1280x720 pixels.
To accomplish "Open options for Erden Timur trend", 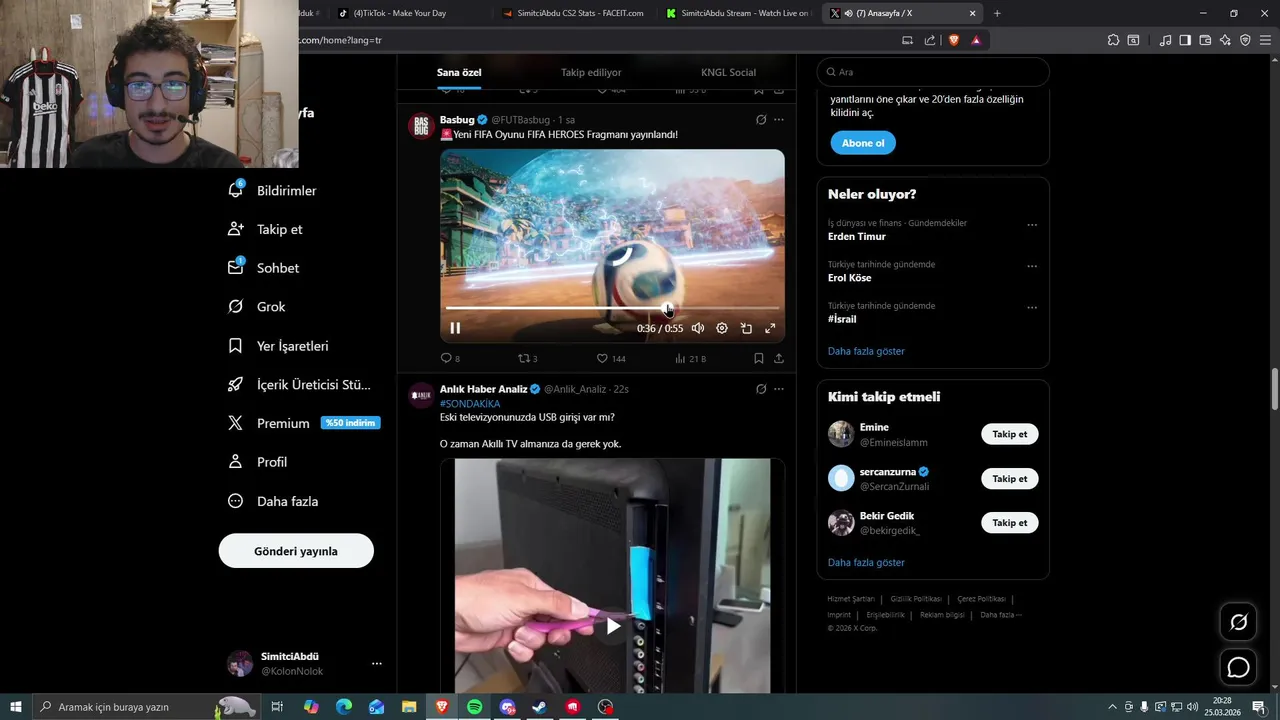I will tap(1032, 225).
